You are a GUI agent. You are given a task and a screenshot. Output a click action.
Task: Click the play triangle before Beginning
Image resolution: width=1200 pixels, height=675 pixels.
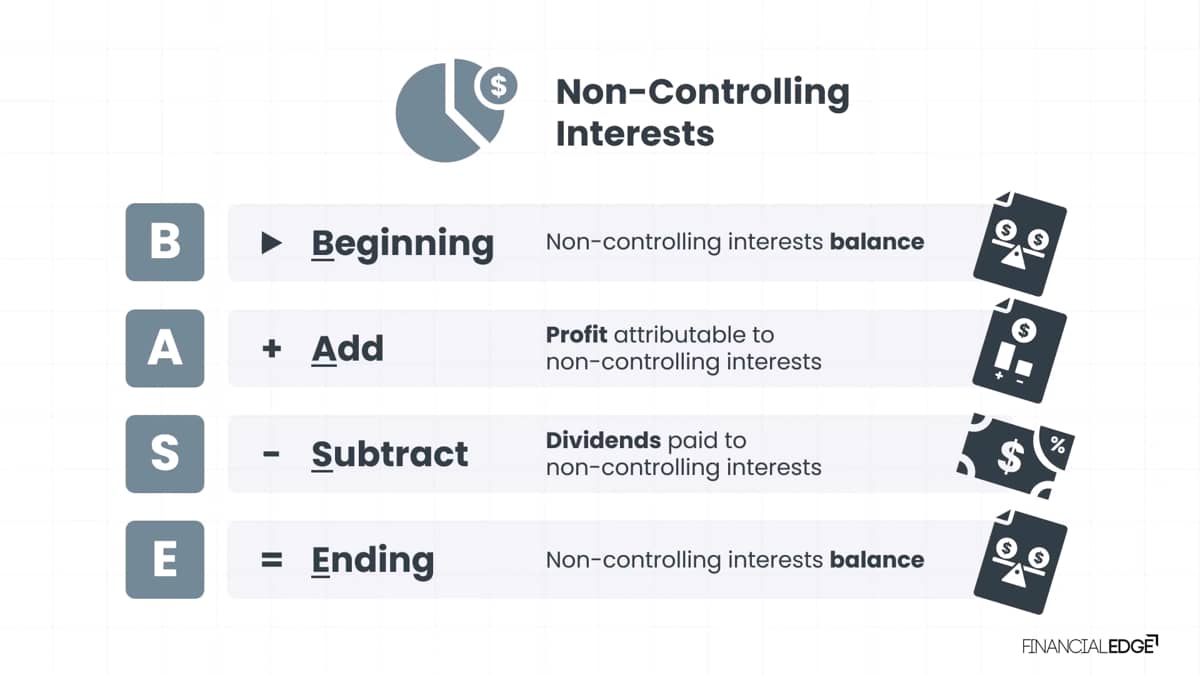(271, 243)
